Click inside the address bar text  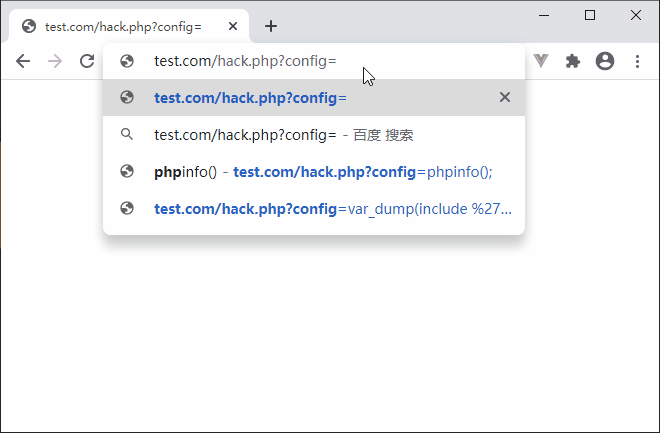click(x=245, y=61)
